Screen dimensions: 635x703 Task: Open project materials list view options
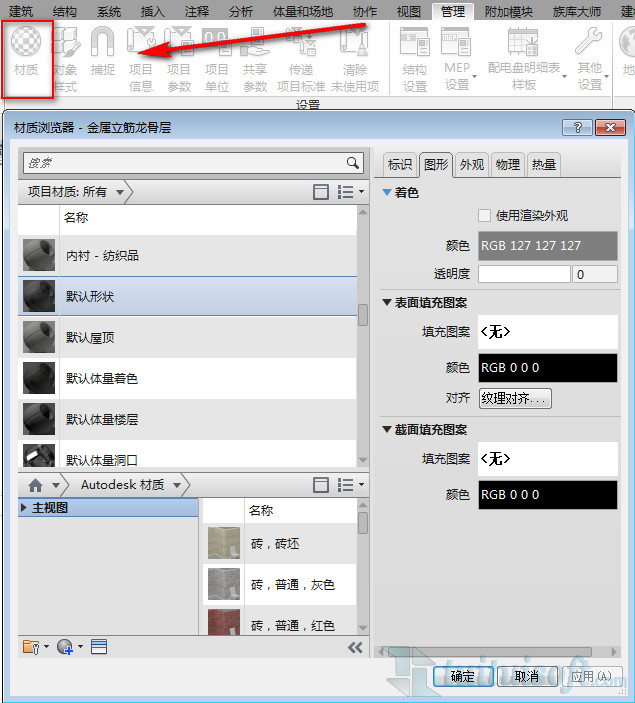(x=350, y=192)
